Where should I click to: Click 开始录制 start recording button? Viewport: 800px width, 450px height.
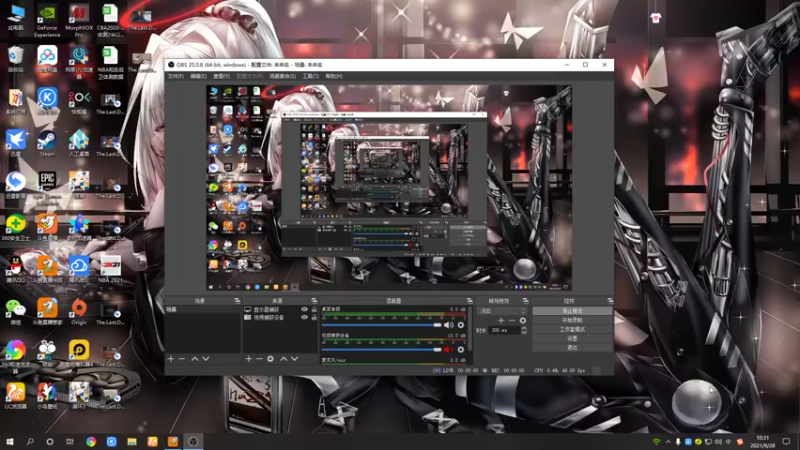(x=572, y=320)
